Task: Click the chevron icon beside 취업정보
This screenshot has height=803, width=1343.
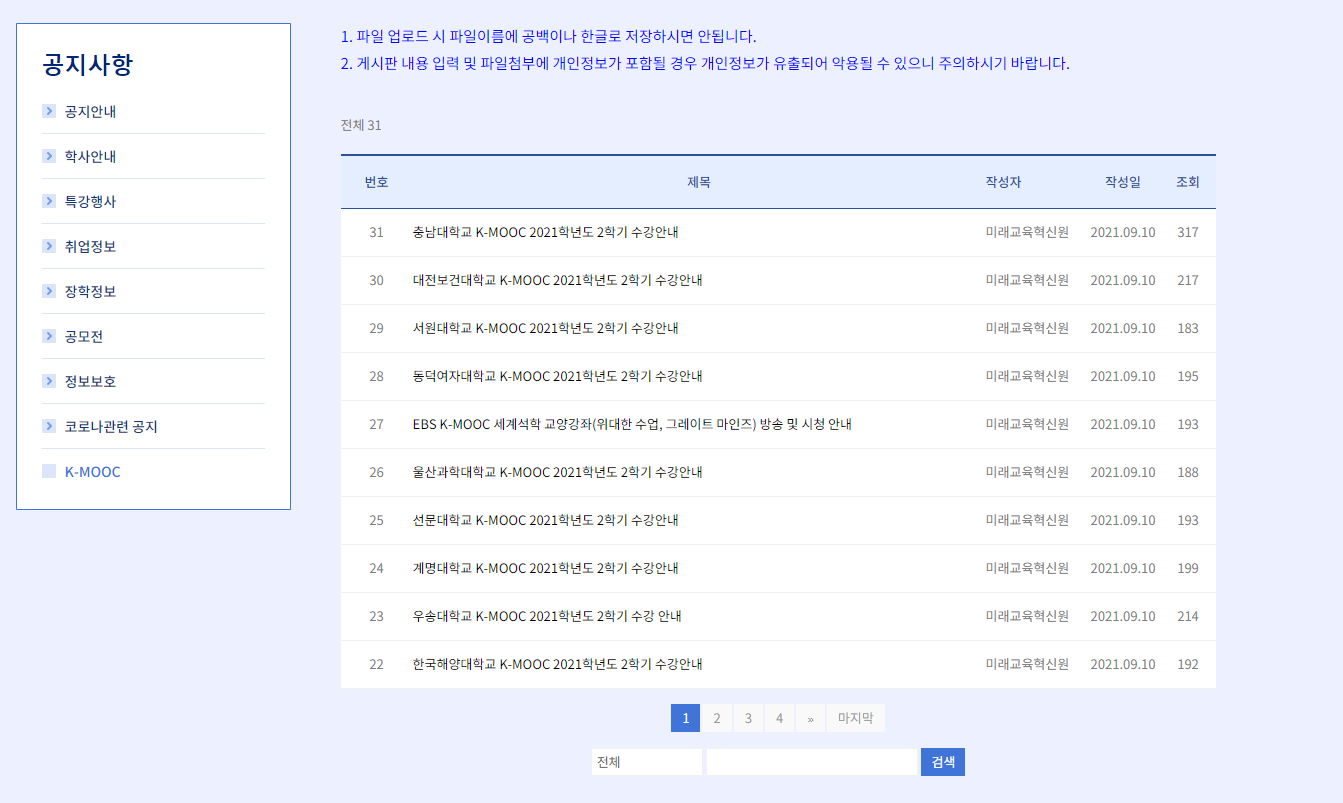Action: pyautogui.click(x=48, y=246)
